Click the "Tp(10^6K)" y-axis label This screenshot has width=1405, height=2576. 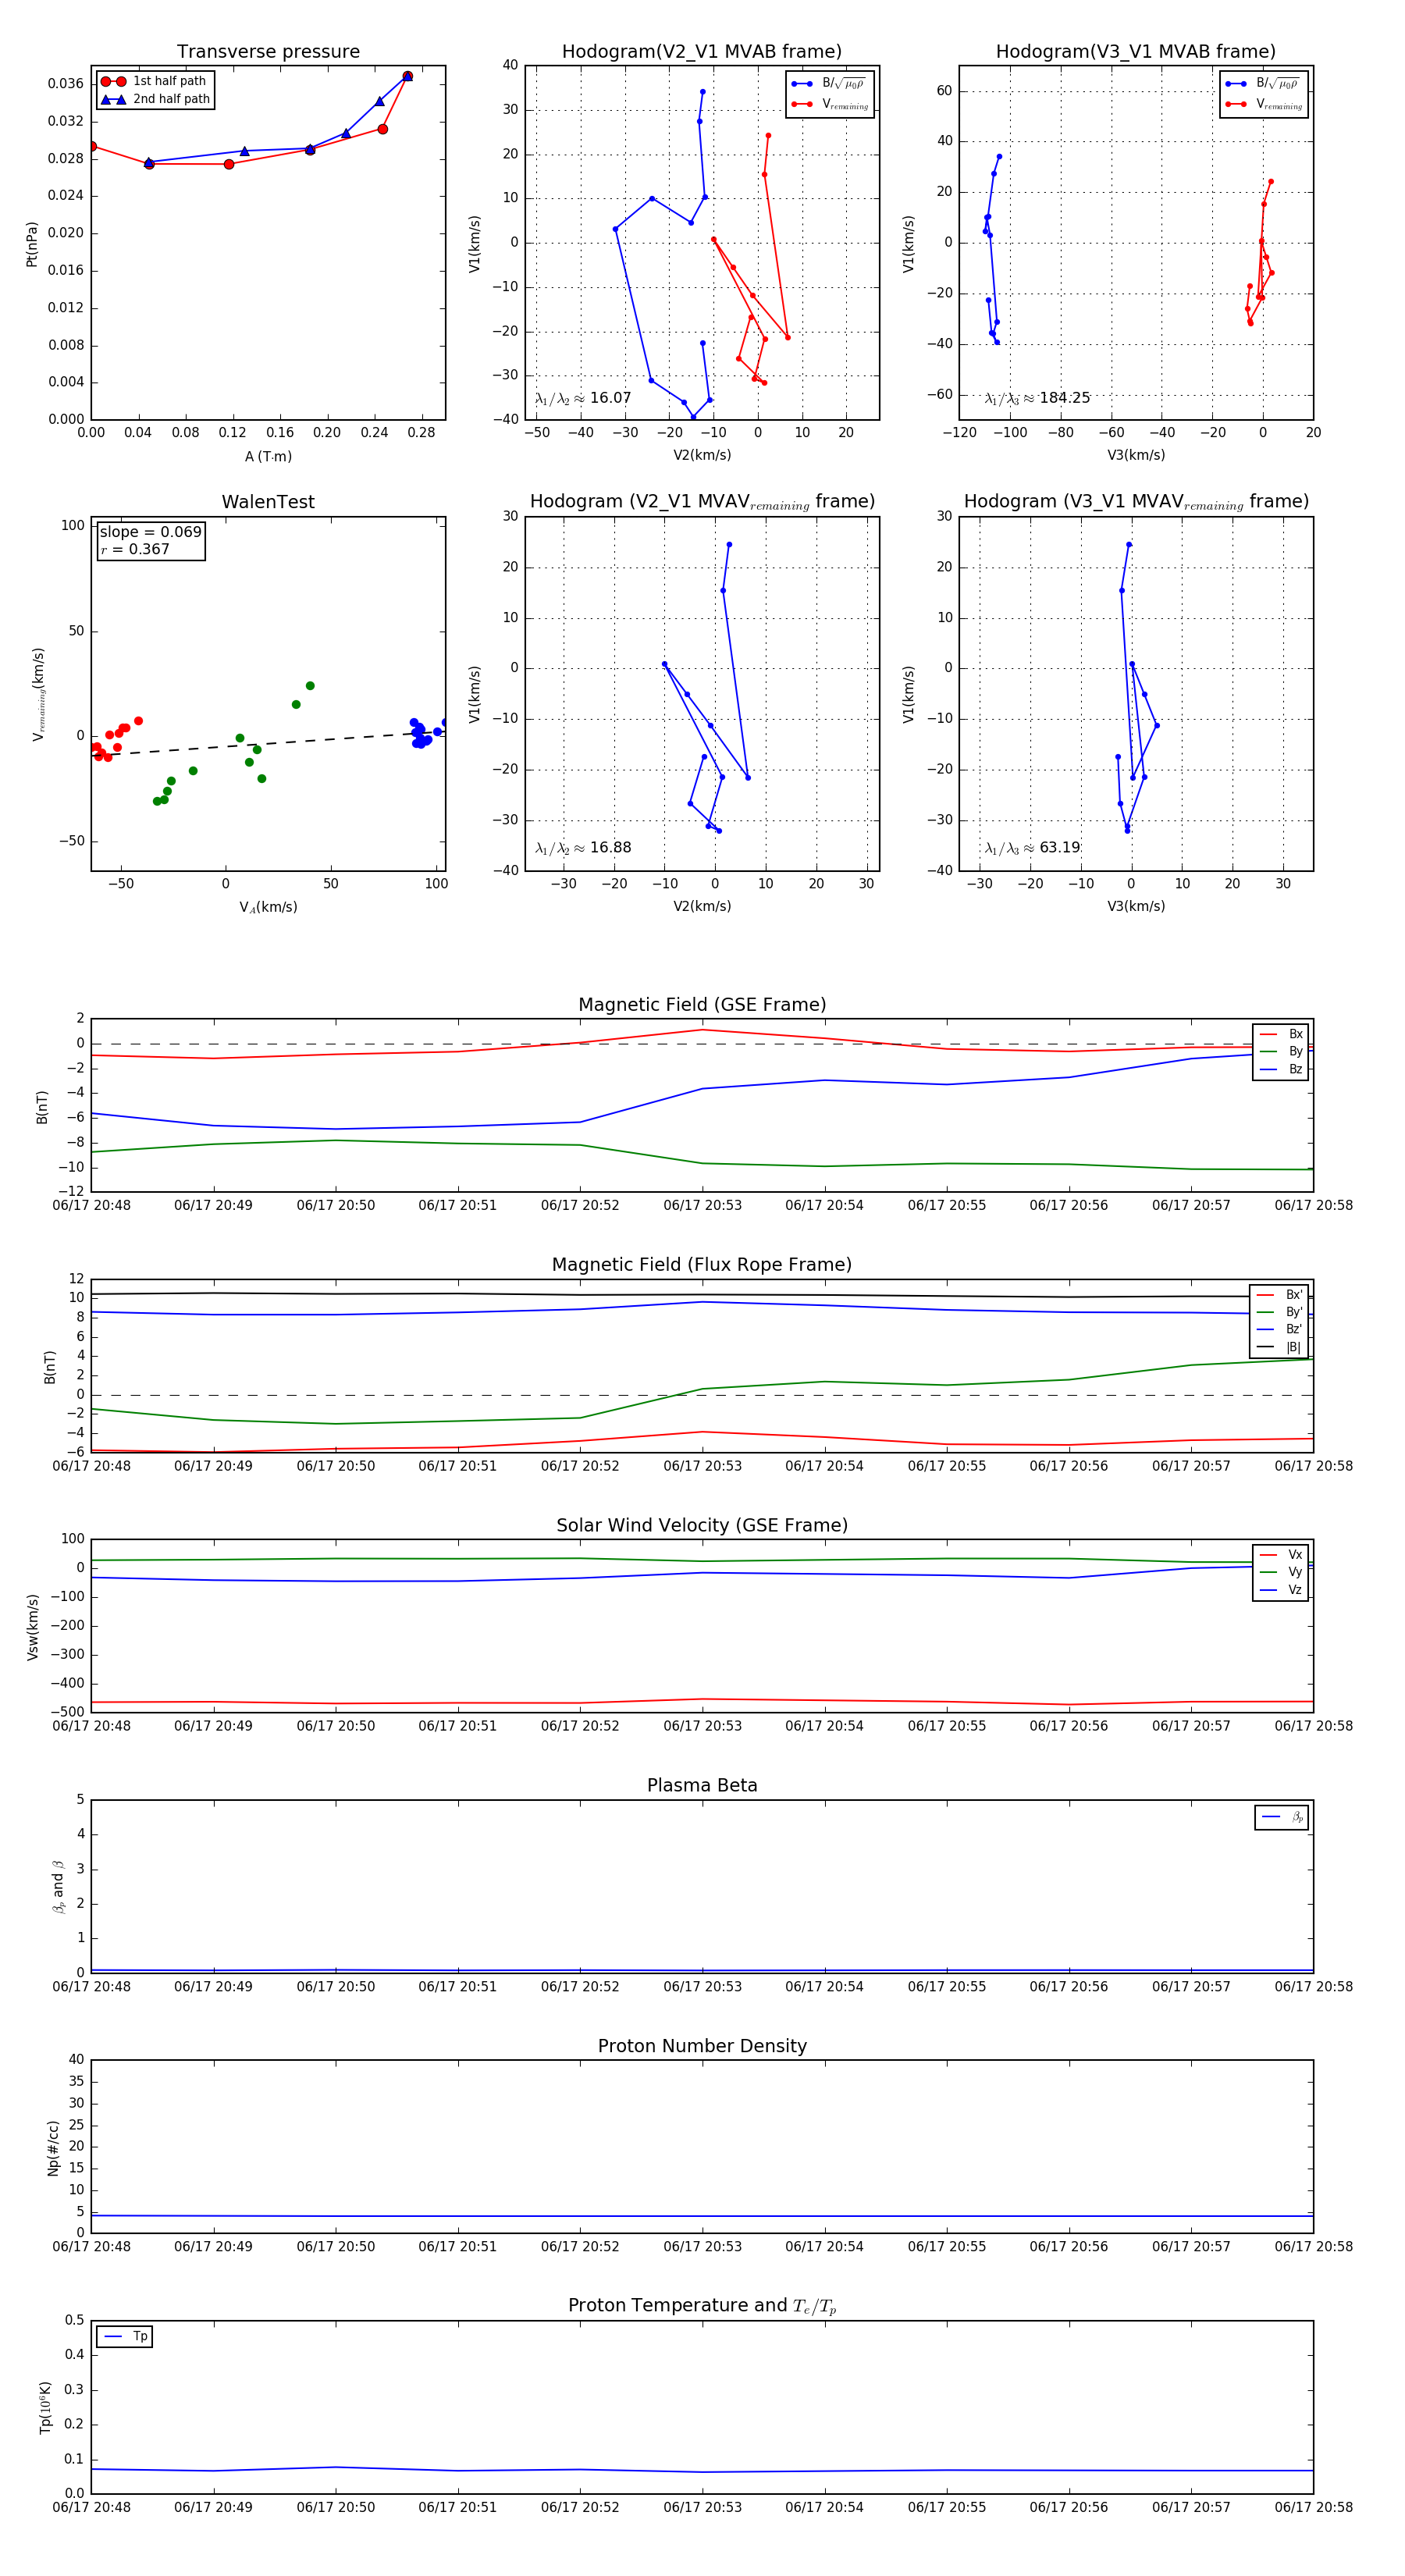point(45,2407)
